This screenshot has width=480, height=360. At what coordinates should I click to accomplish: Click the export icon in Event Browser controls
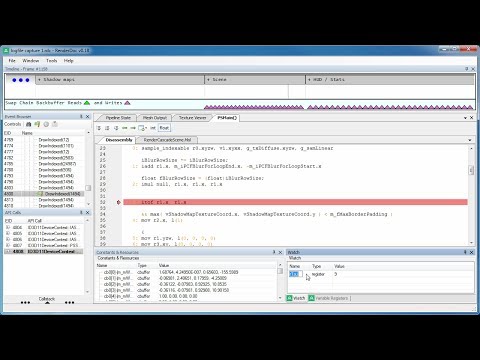coord(55,124)
